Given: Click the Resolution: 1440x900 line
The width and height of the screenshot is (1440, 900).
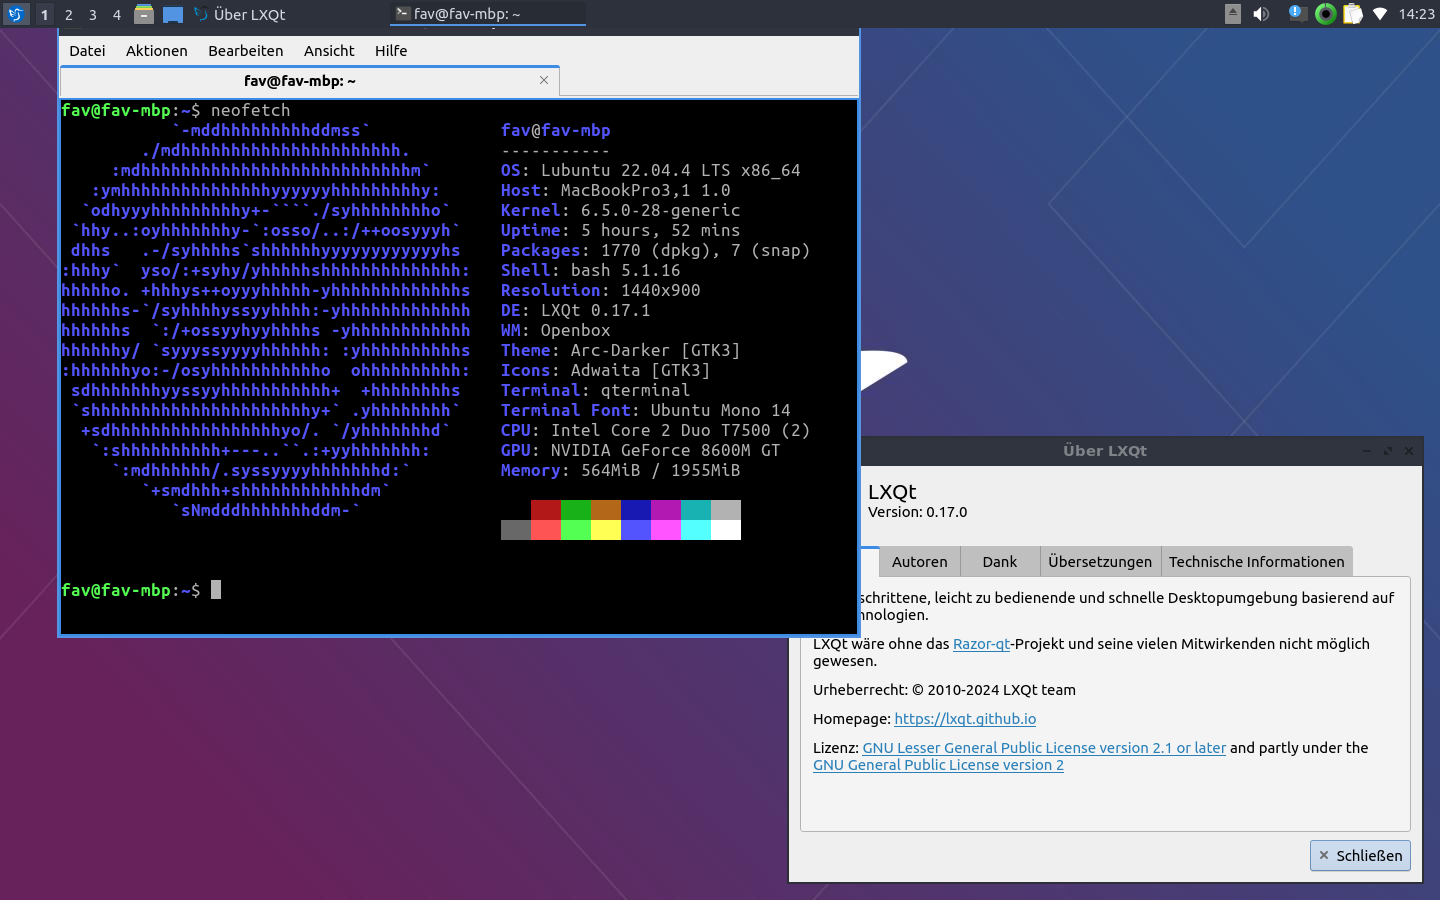Looking at the screenshot, I should tap(601, 290).
